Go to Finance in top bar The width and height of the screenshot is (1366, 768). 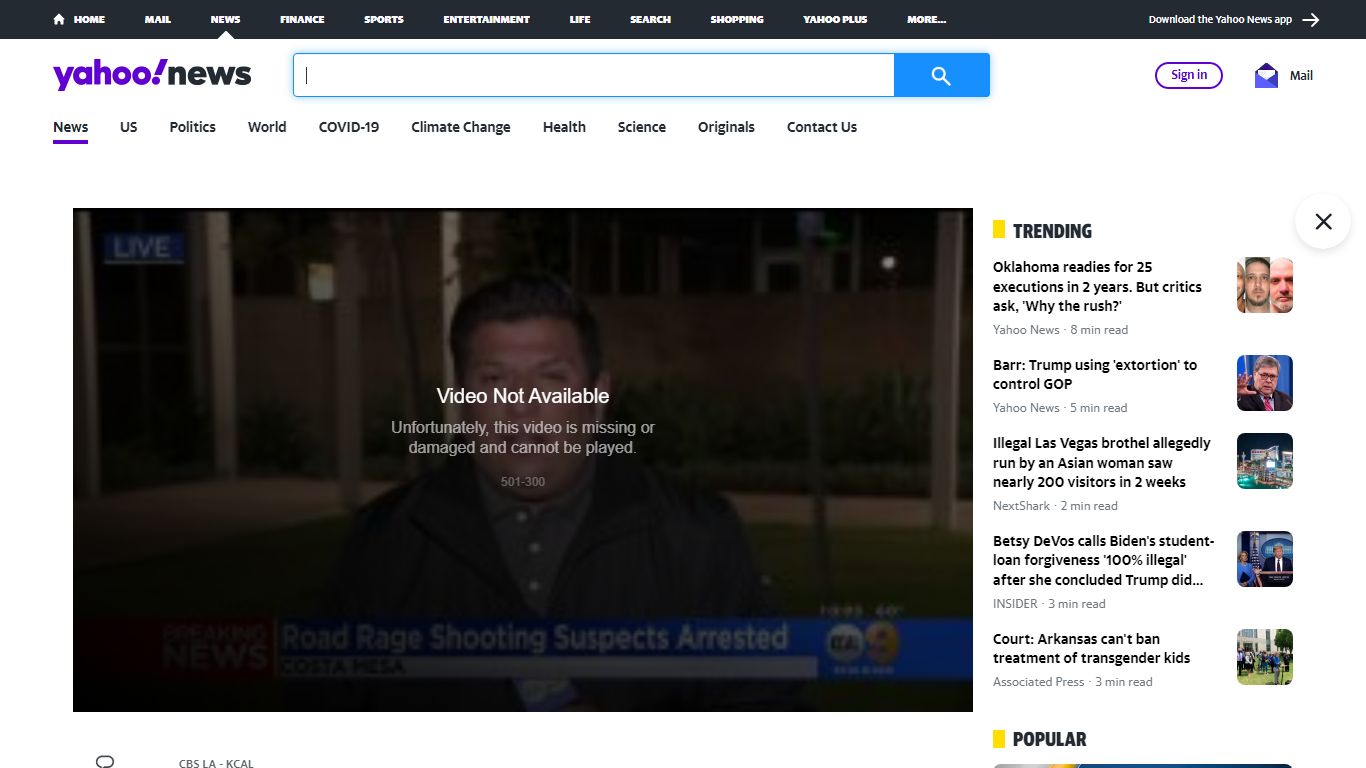point(302,19)
